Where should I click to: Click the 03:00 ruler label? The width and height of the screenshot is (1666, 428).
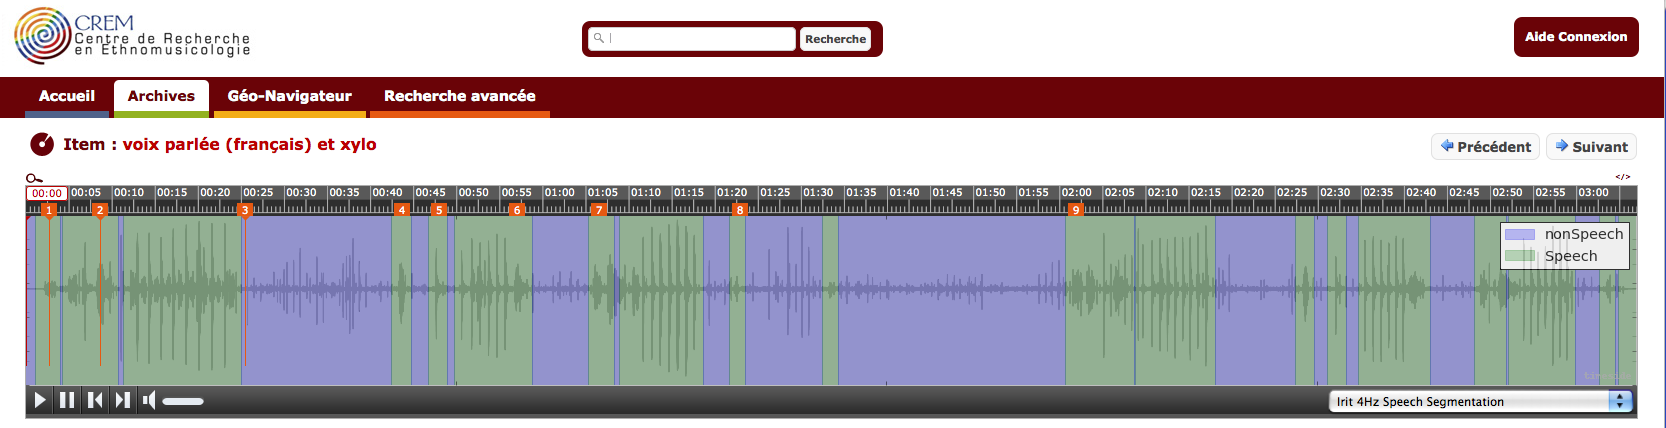(x=1594, y=192)
